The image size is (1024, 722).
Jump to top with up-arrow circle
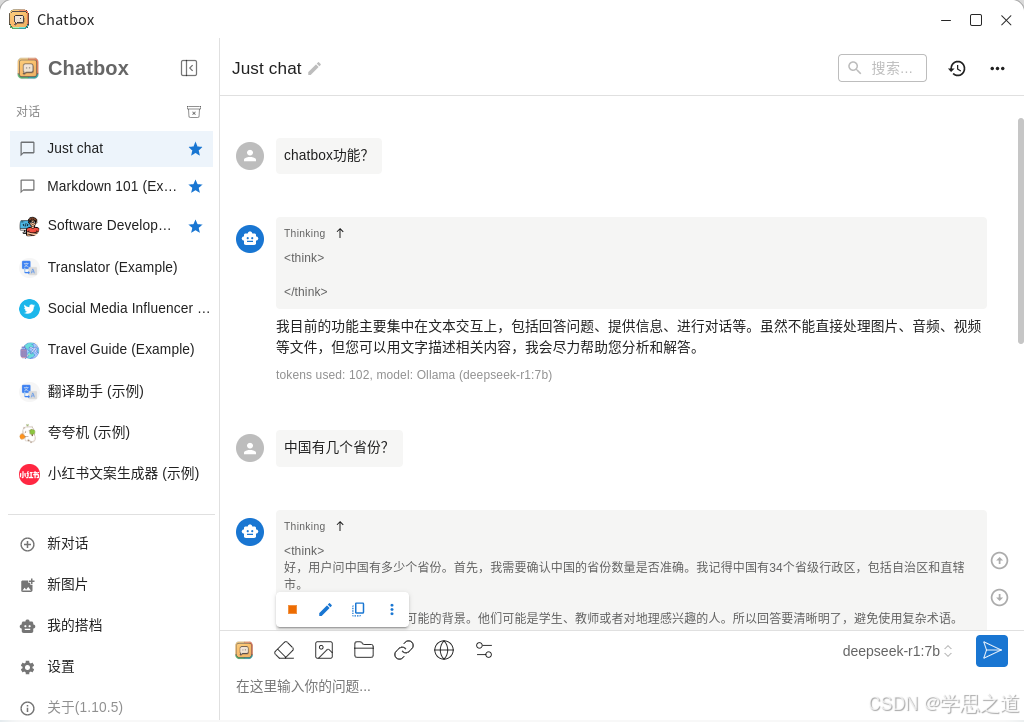[999, 561]
